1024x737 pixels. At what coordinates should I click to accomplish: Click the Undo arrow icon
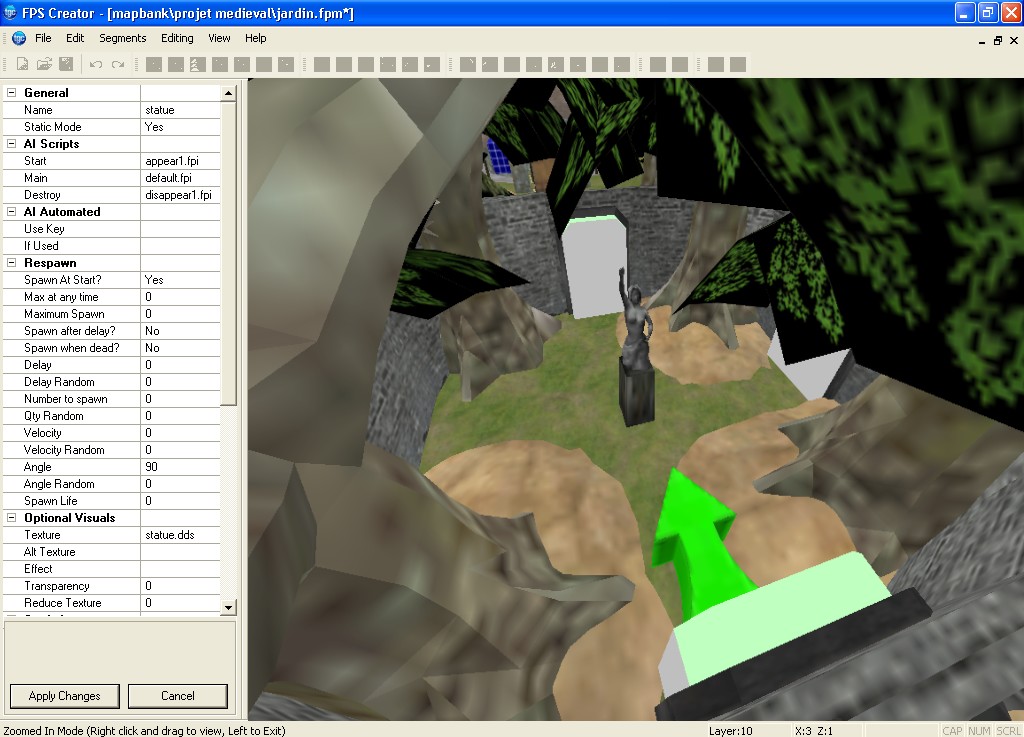[96, 64]
